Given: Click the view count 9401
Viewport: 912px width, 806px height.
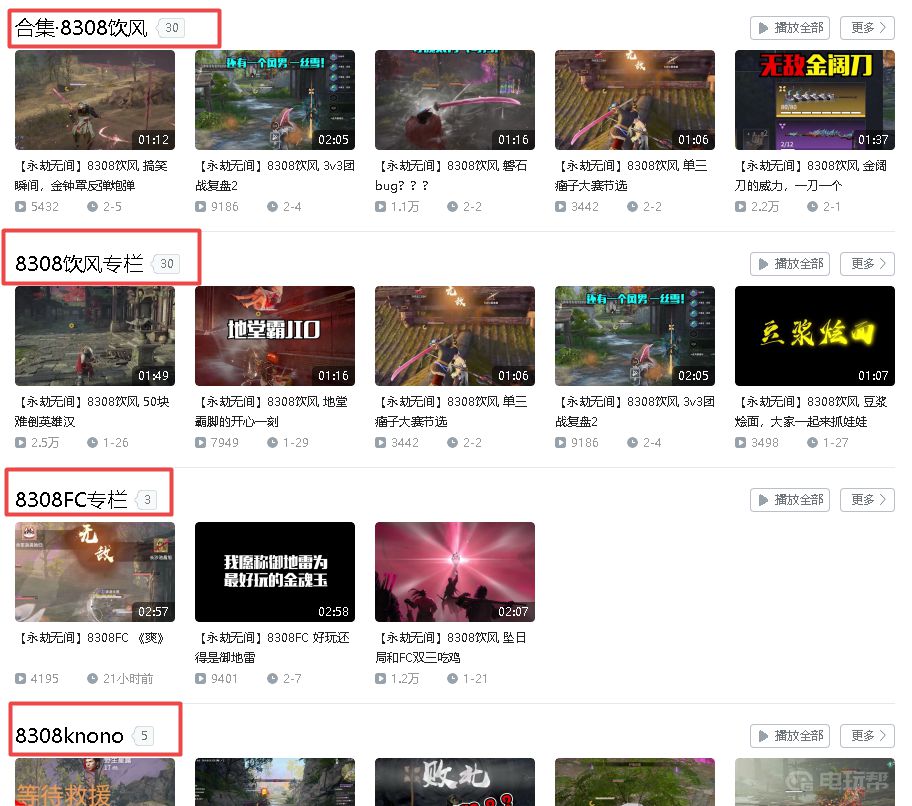Looking at the screenshot, I should pos(225,679).
